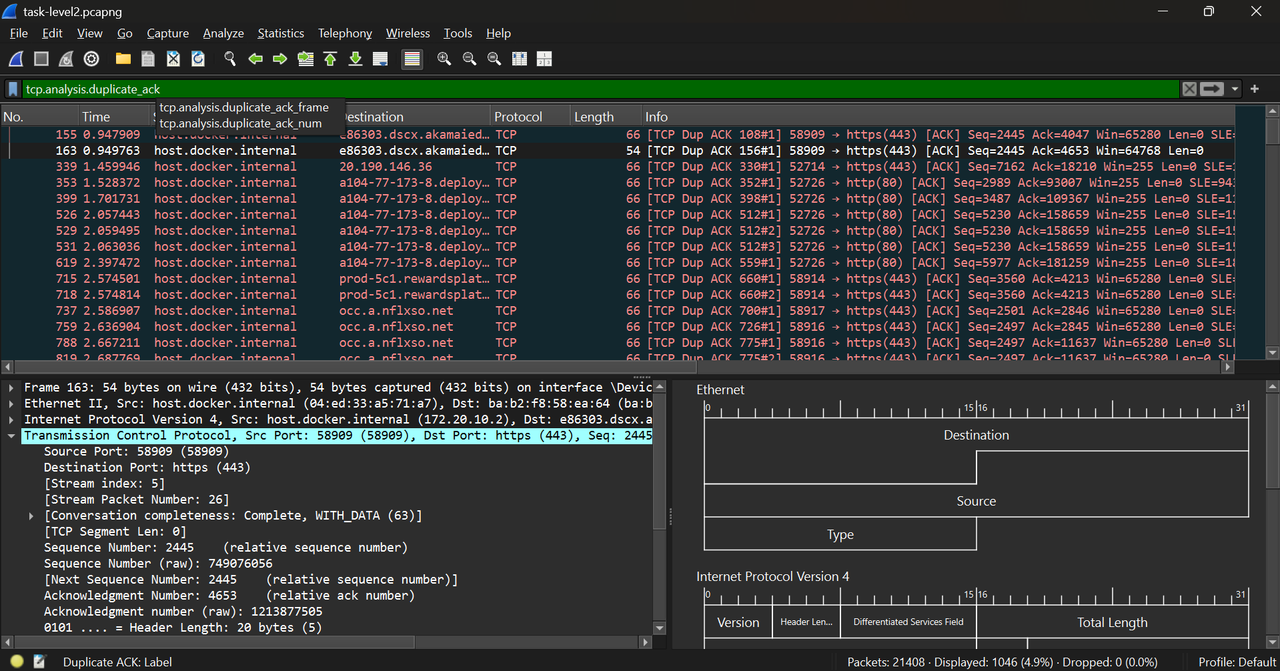Start capturing packets with the shark fin icon
The height and width of the screenshot is (671, 1280).
[17, 59]
